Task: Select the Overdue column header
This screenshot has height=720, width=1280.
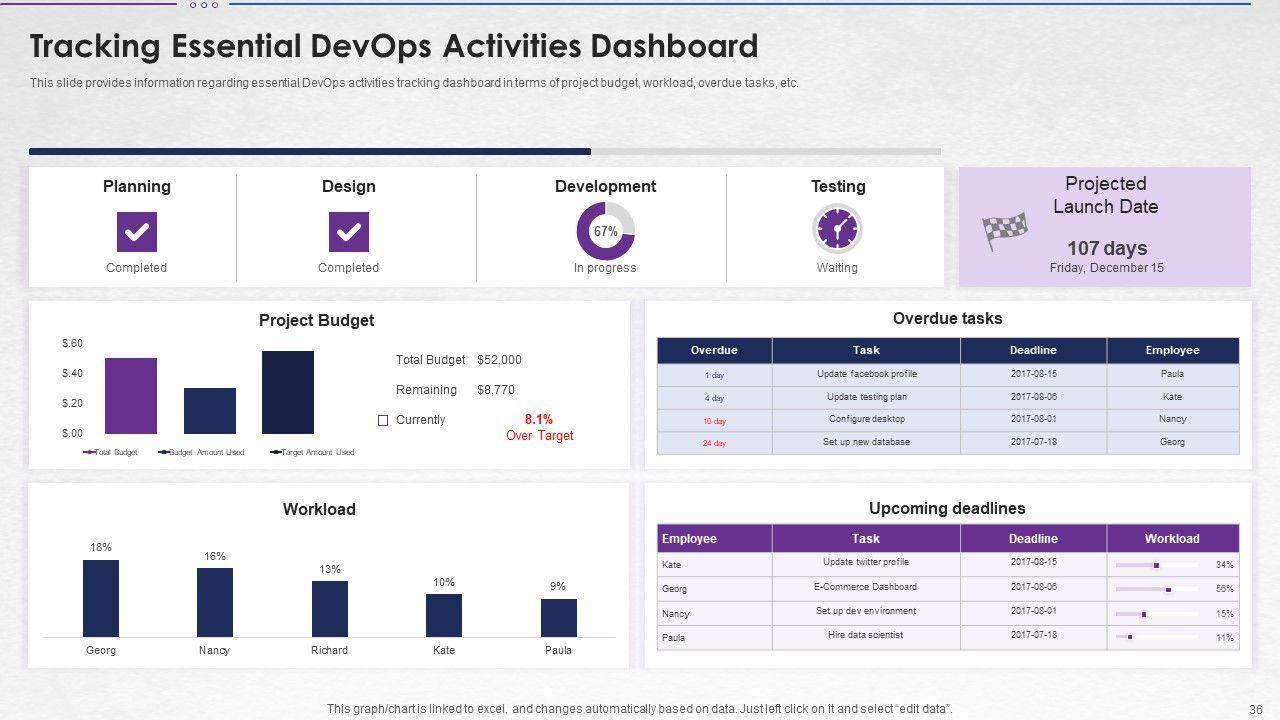Action: click(714, 350)
